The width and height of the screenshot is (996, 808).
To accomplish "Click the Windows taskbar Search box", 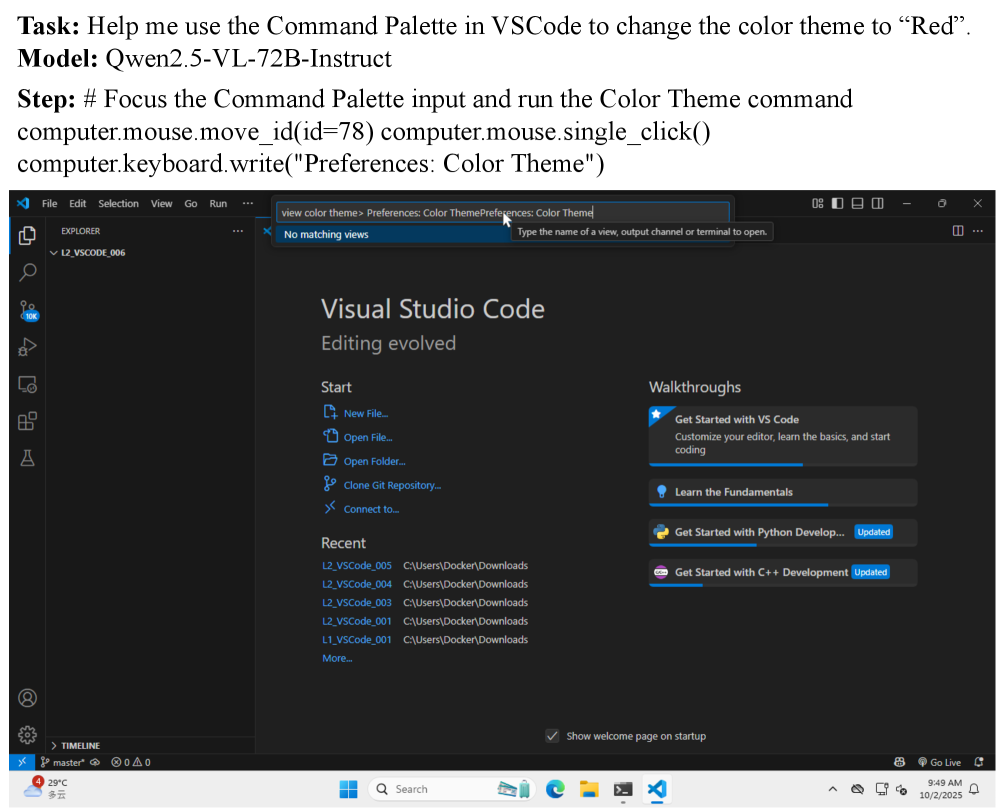I will (x=452, y=790).
